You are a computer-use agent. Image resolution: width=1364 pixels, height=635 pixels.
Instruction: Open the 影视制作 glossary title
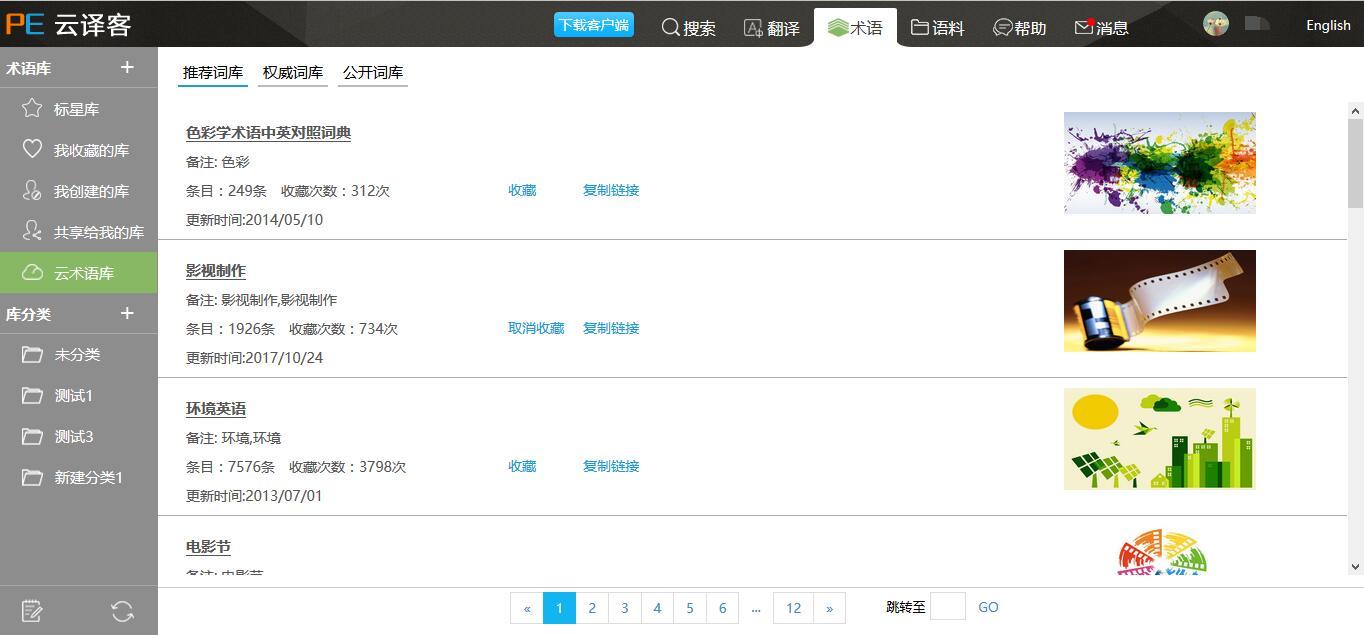pos(216,271)
